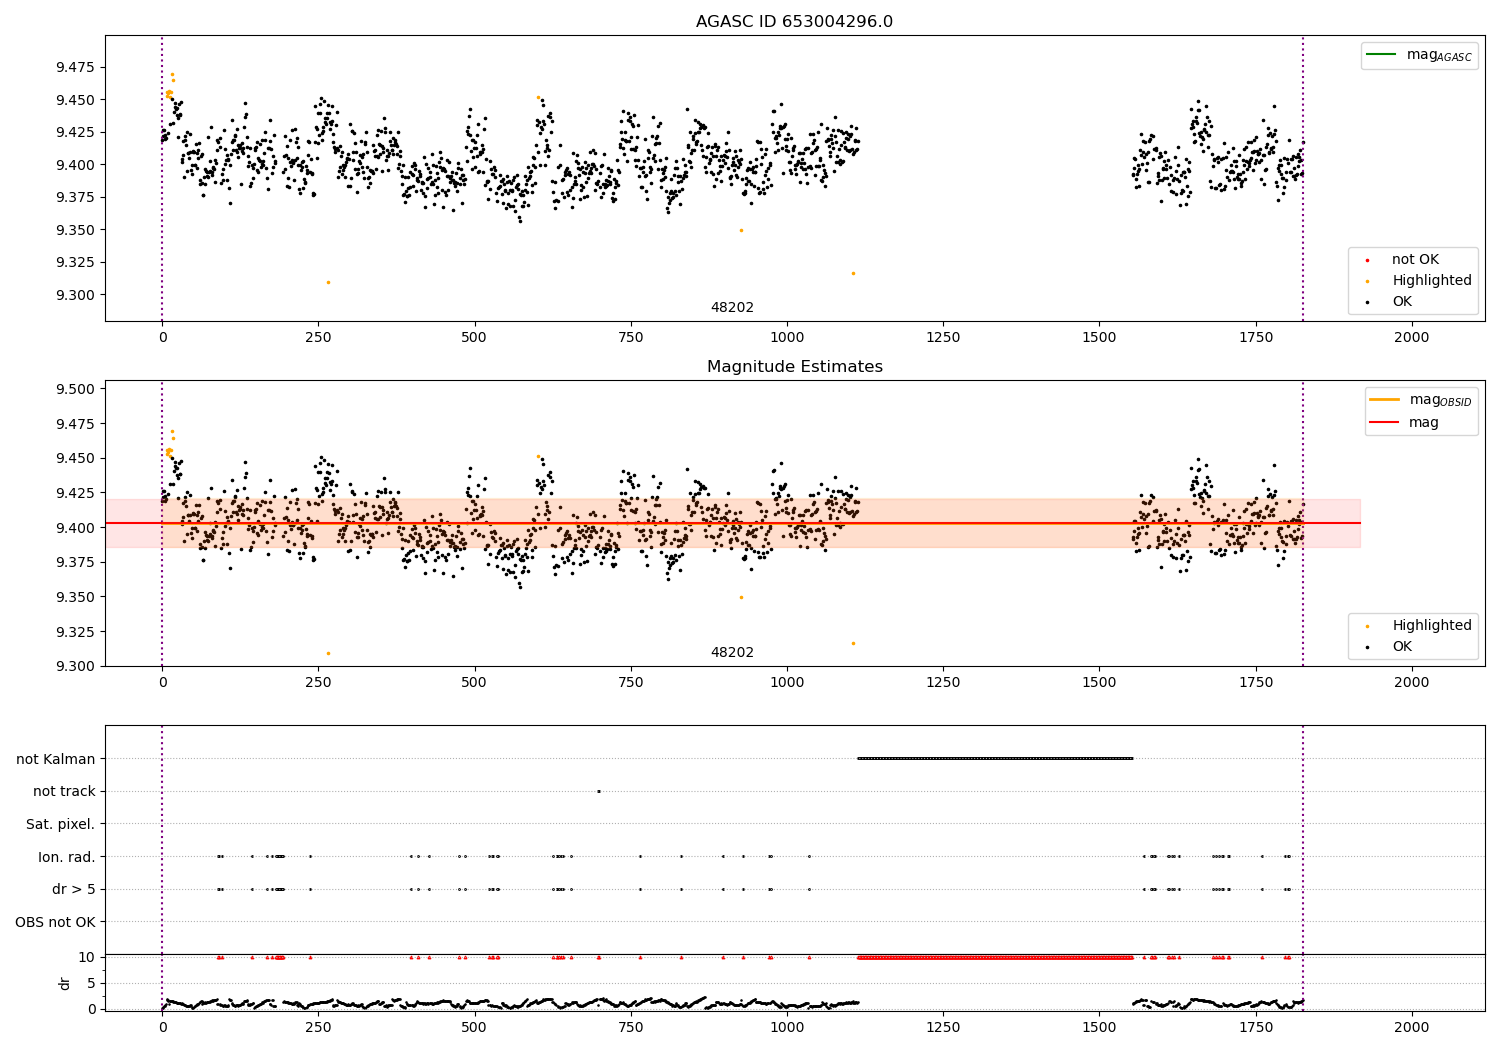The image size is (1500, 1050).
Task: Click the 'not track' row label
Action: coord(64,792)
